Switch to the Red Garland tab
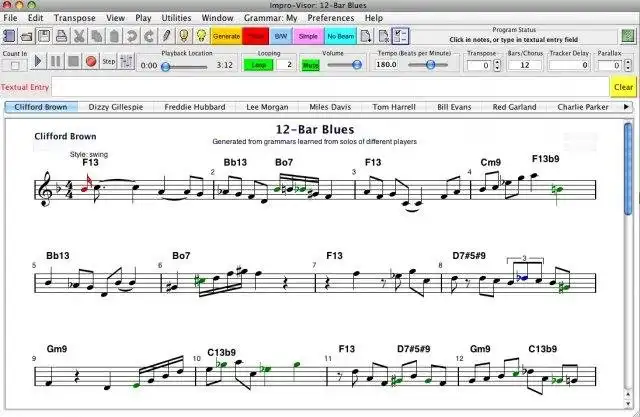Screen dimensions: 640x417 pyautogui.click(x=514, y=107)
